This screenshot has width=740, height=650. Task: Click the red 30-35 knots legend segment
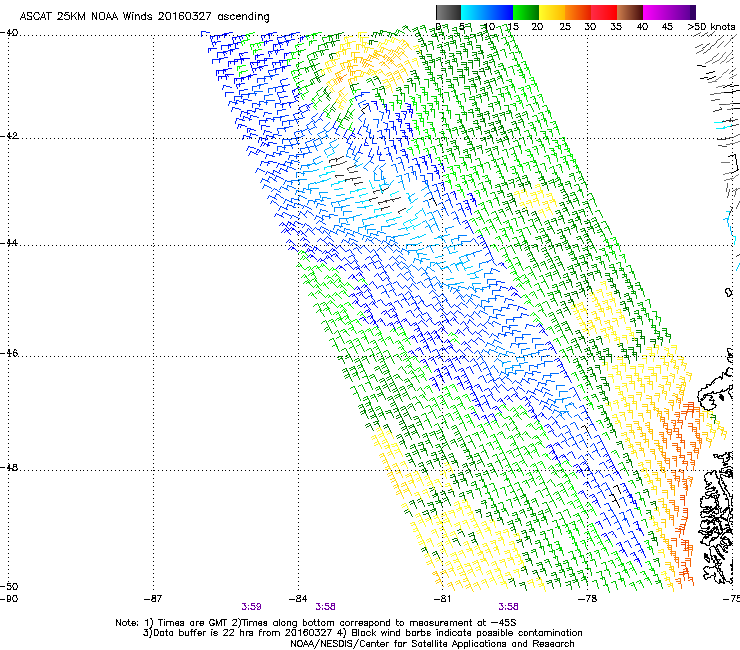coord(604,12)
